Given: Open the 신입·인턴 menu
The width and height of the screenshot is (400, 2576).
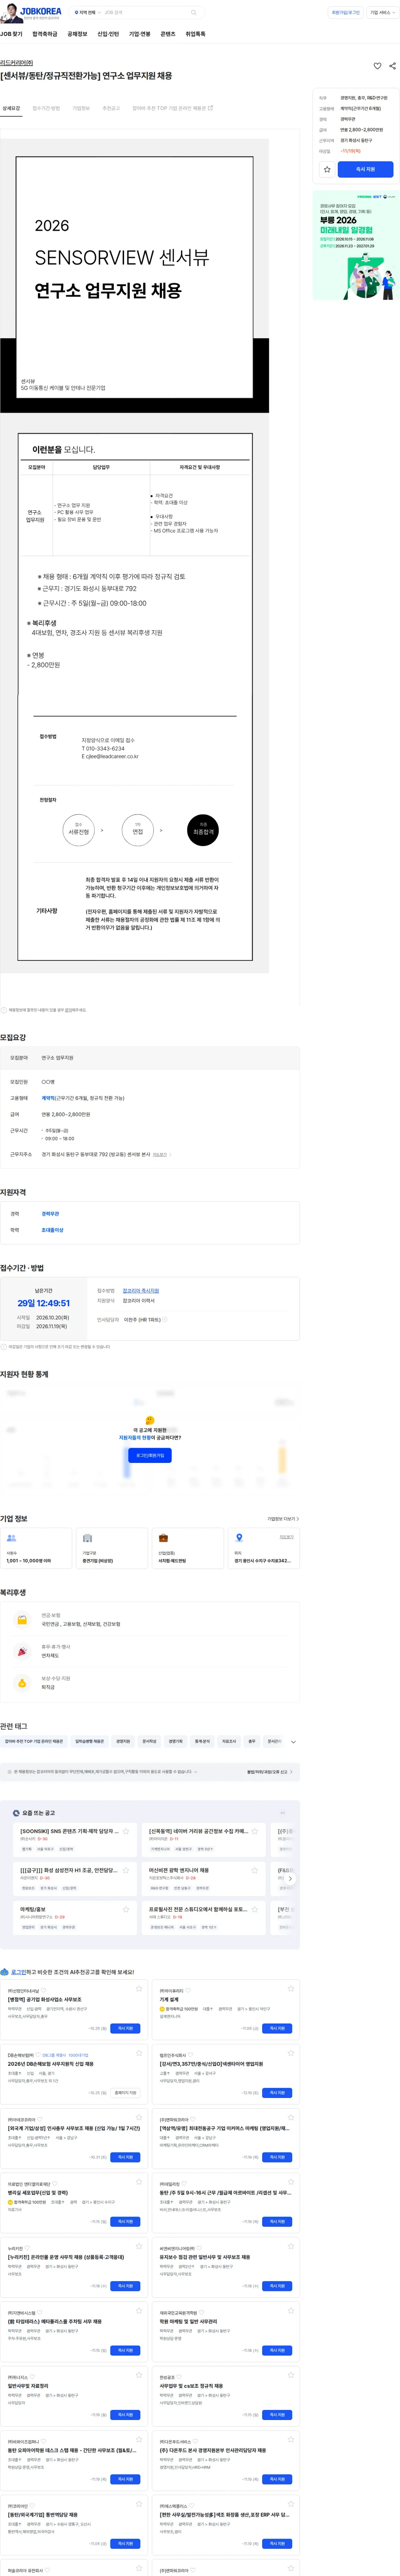Looking at the screenshot, I should (108, 34).
